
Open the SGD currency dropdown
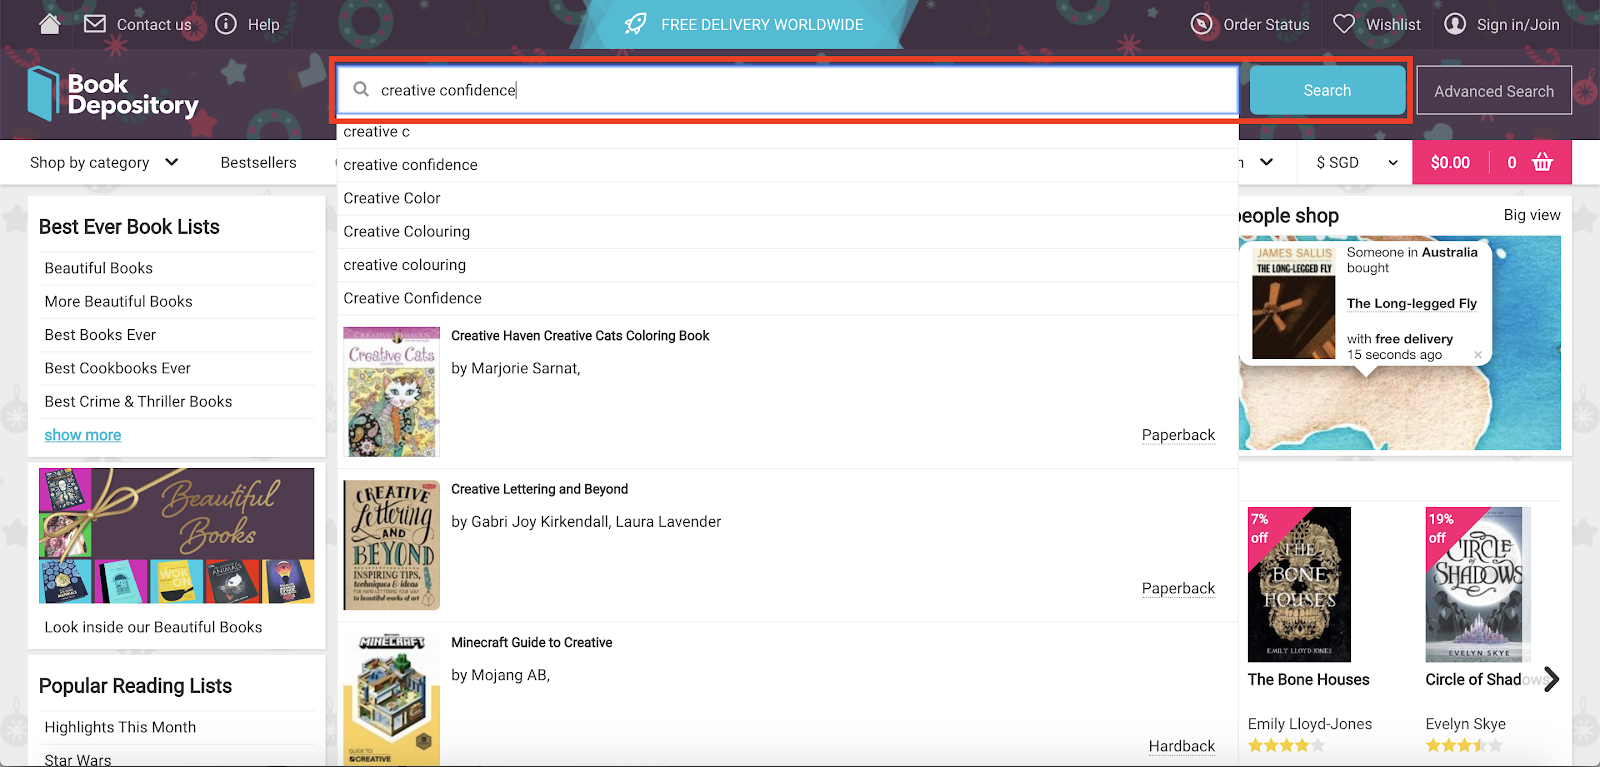point(1356,162)
